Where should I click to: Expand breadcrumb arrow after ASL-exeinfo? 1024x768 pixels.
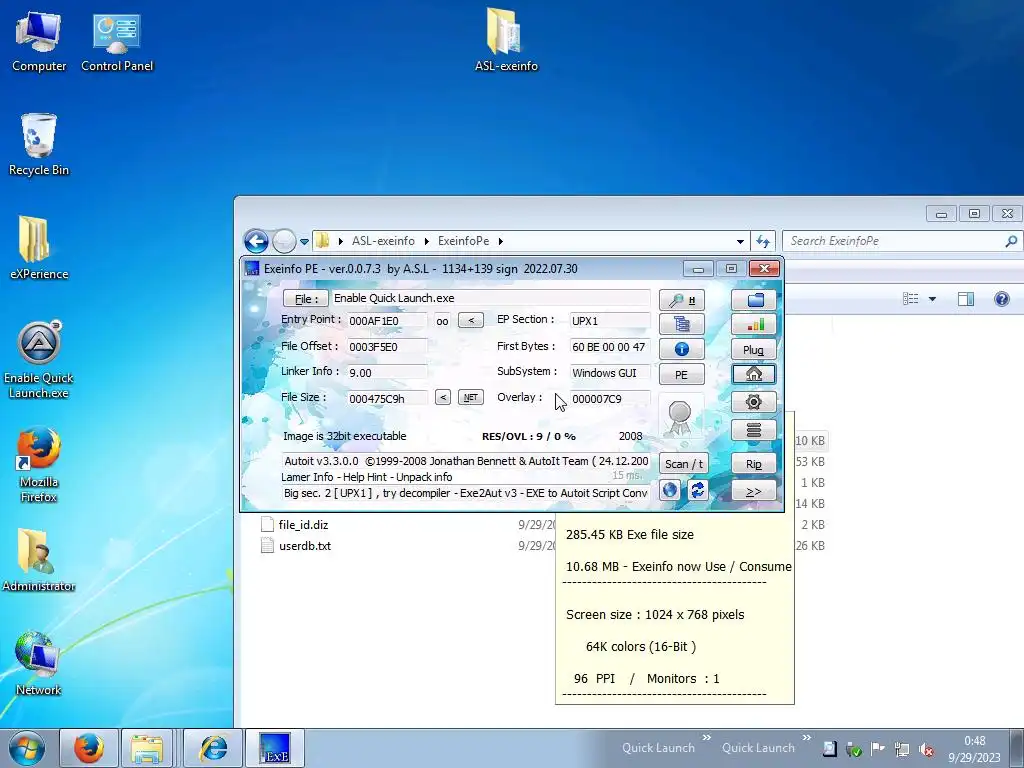426,242
